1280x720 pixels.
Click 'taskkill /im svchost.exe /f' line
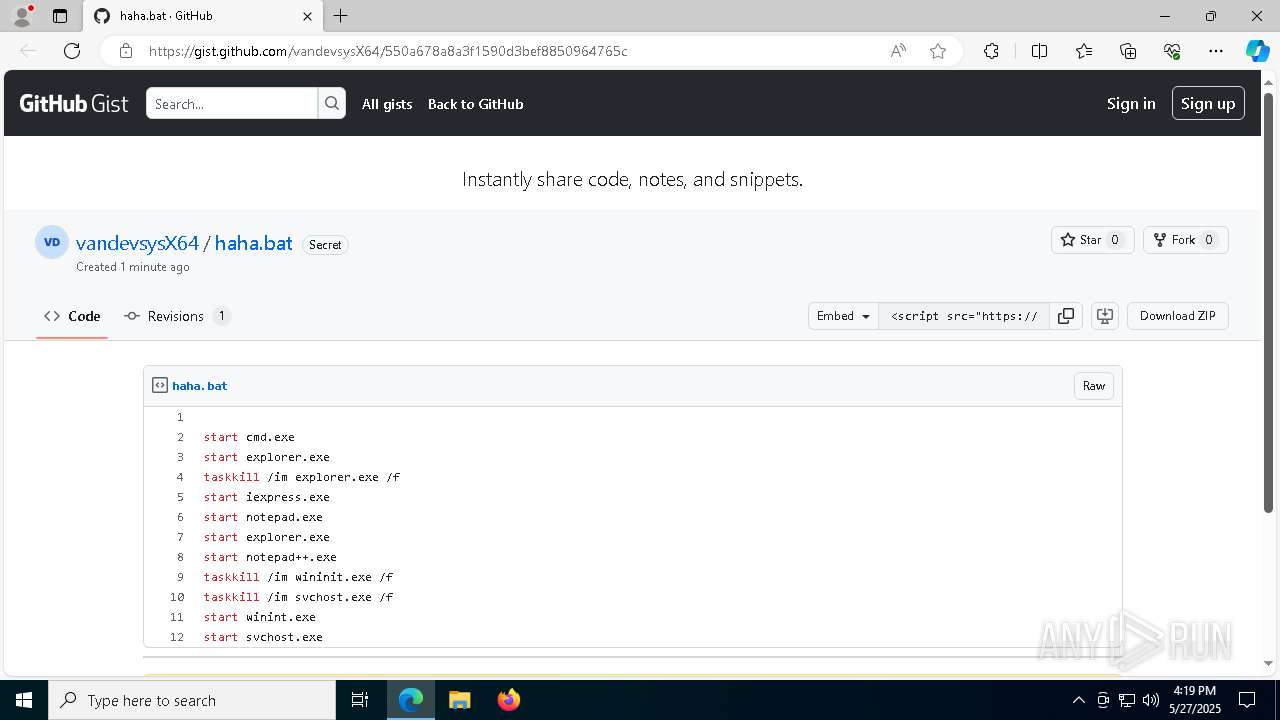tap(298, 597)
